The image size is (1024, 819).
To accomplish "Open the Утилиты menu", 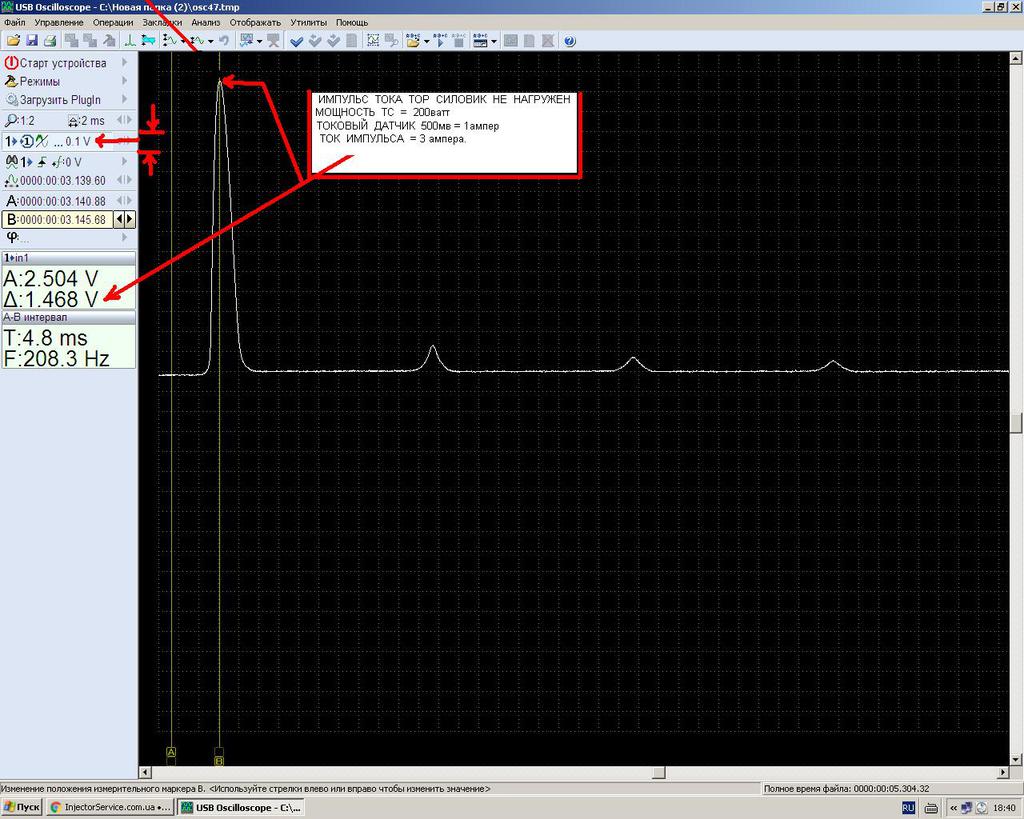I will pos(308,22).
